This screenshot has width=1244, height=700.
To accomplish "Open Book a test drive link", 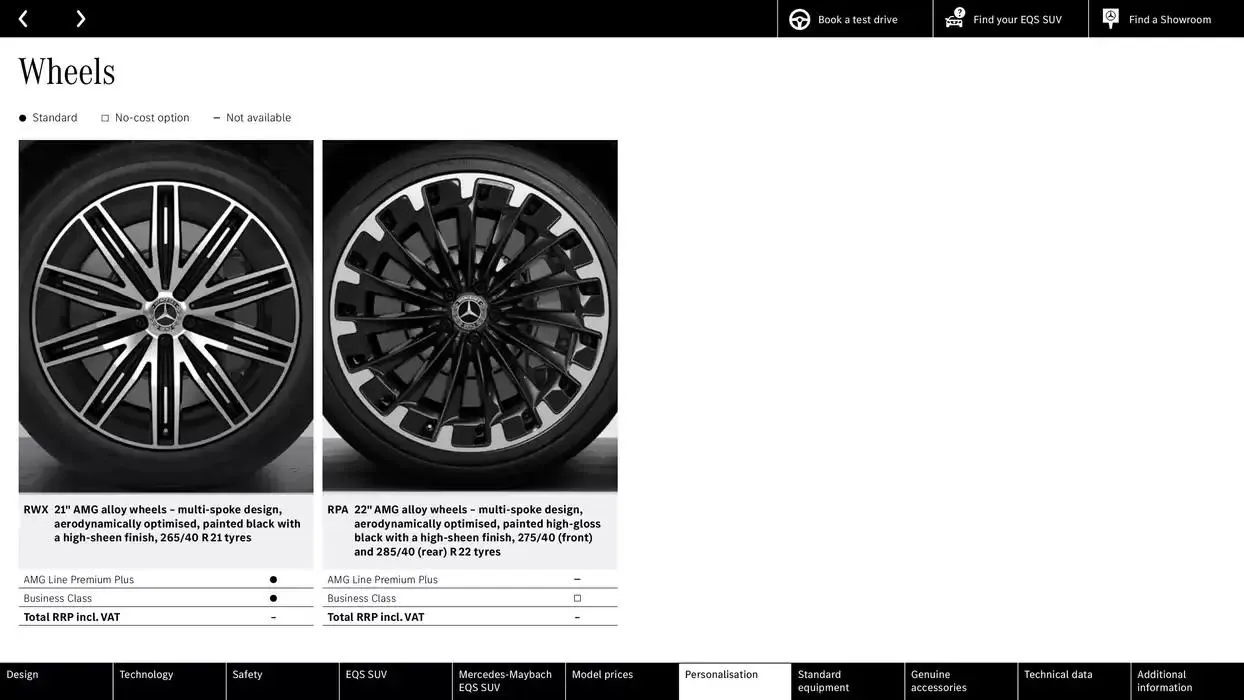I will [x=857, y=20].
